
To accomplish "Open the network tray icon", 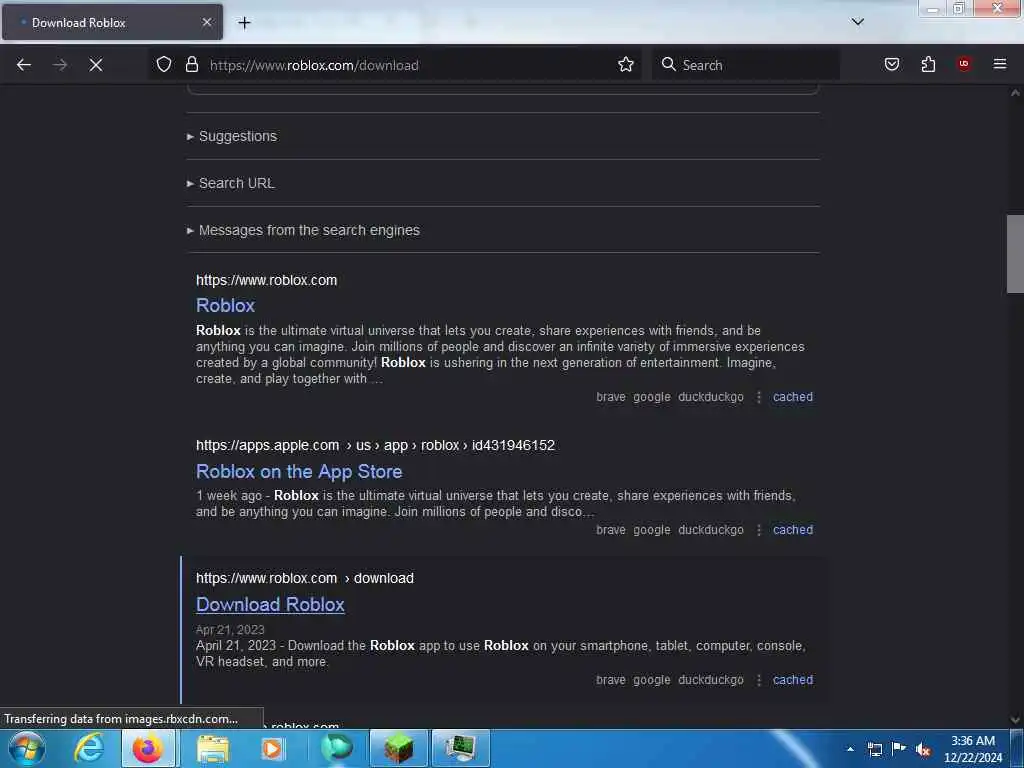I will (875, 749).
